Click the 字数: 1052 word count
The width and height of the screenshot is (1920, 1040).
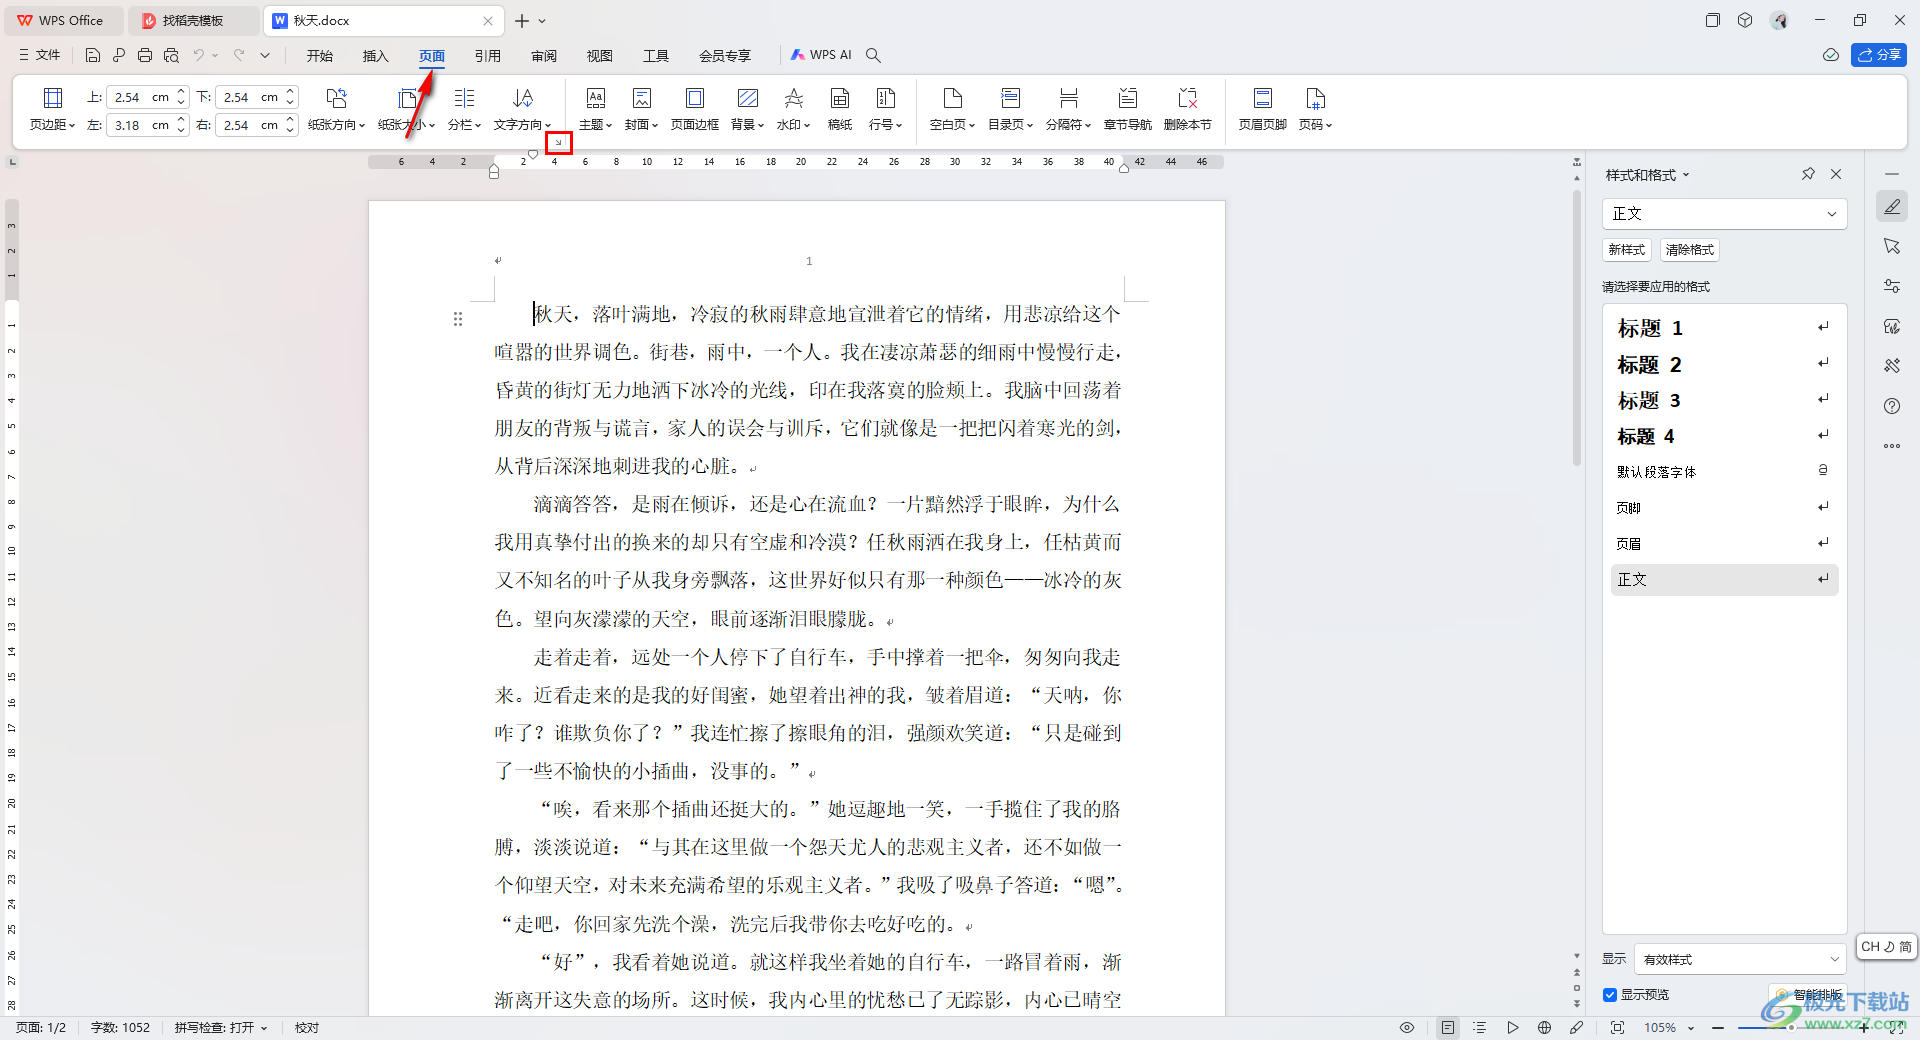pyautogui.click(x=120, y=1028)
